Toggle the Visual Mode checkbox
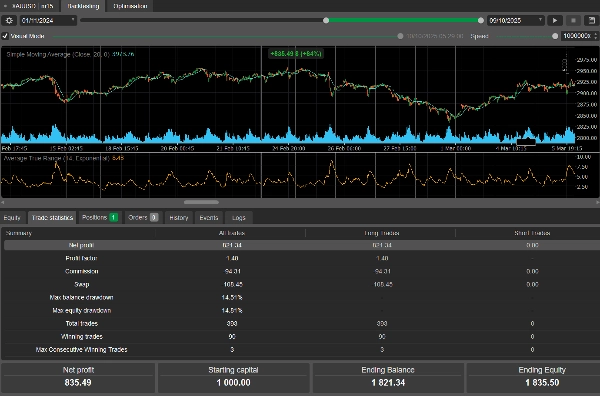 (5, 36)
